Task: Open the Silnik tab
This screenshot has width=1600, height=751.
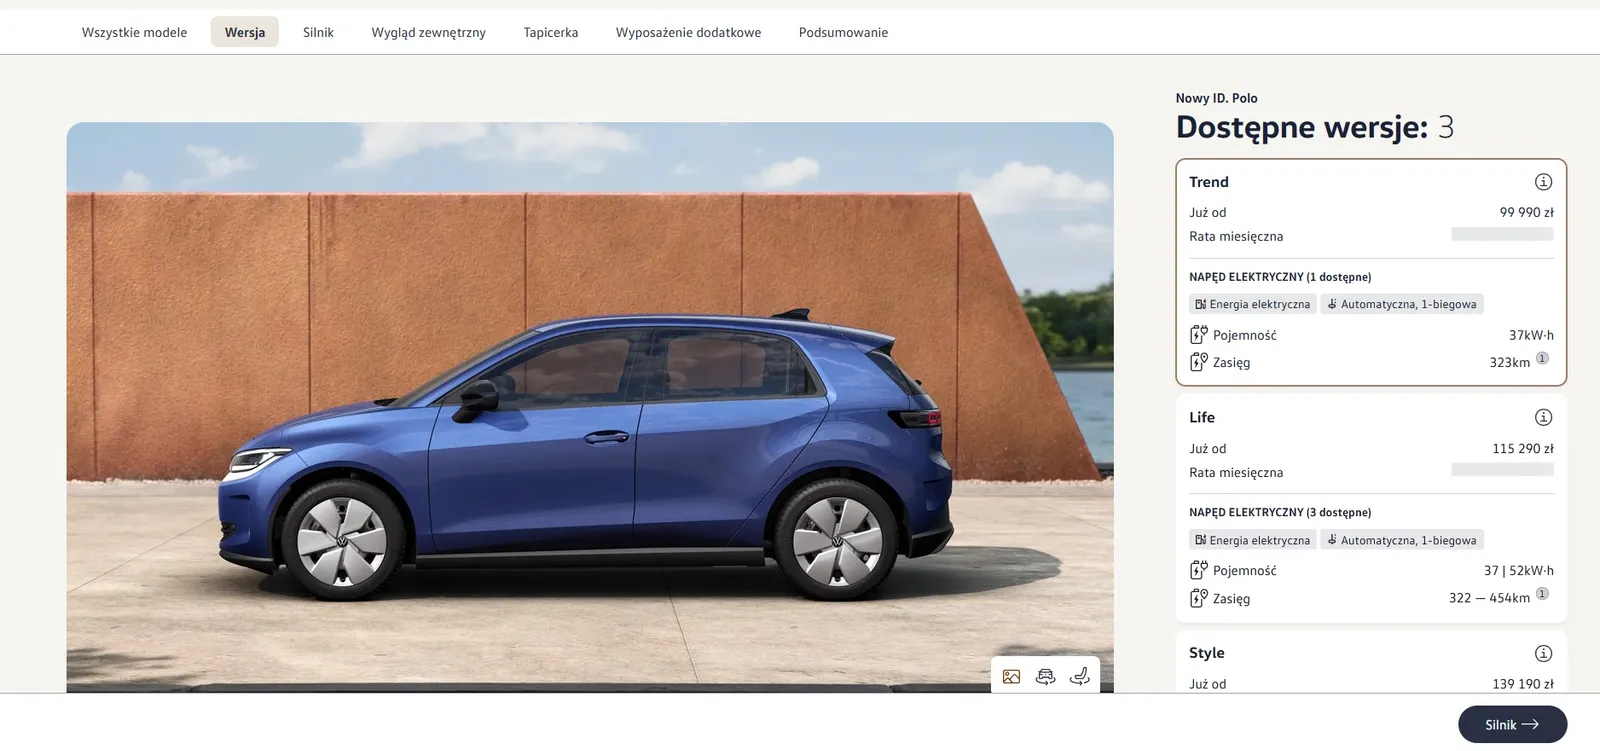Action: coord(318,32)
